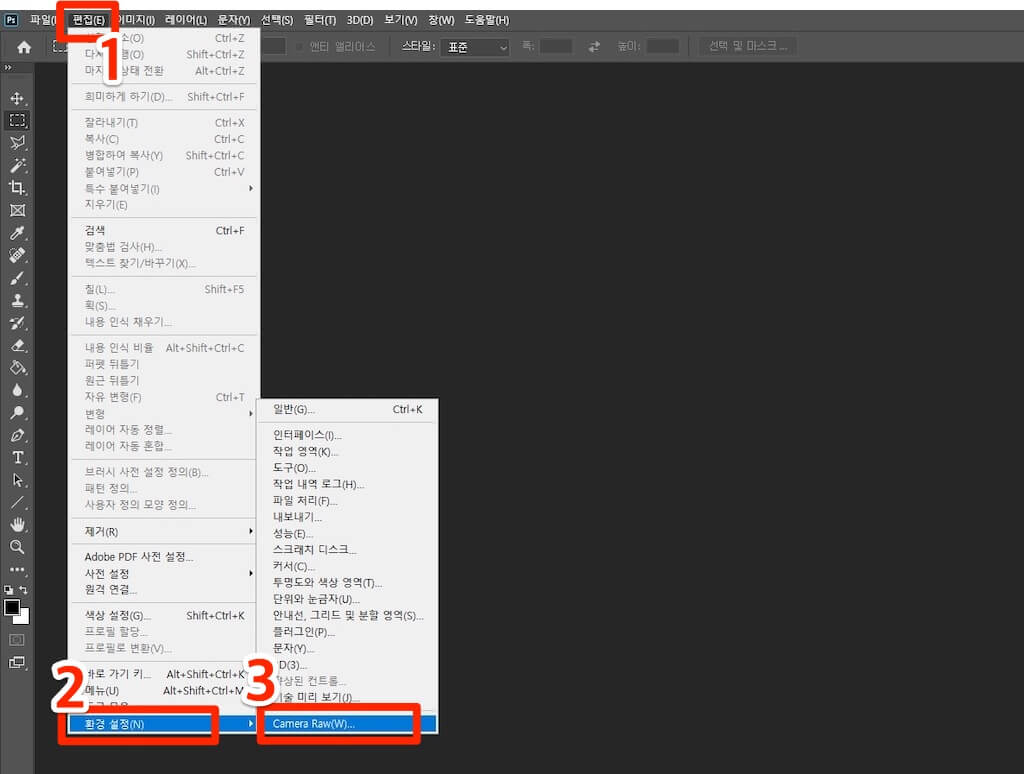Viewport: 1024px width, 774px height.
Task: Open the 도움말(H) menu
Action: click(487, 20)
